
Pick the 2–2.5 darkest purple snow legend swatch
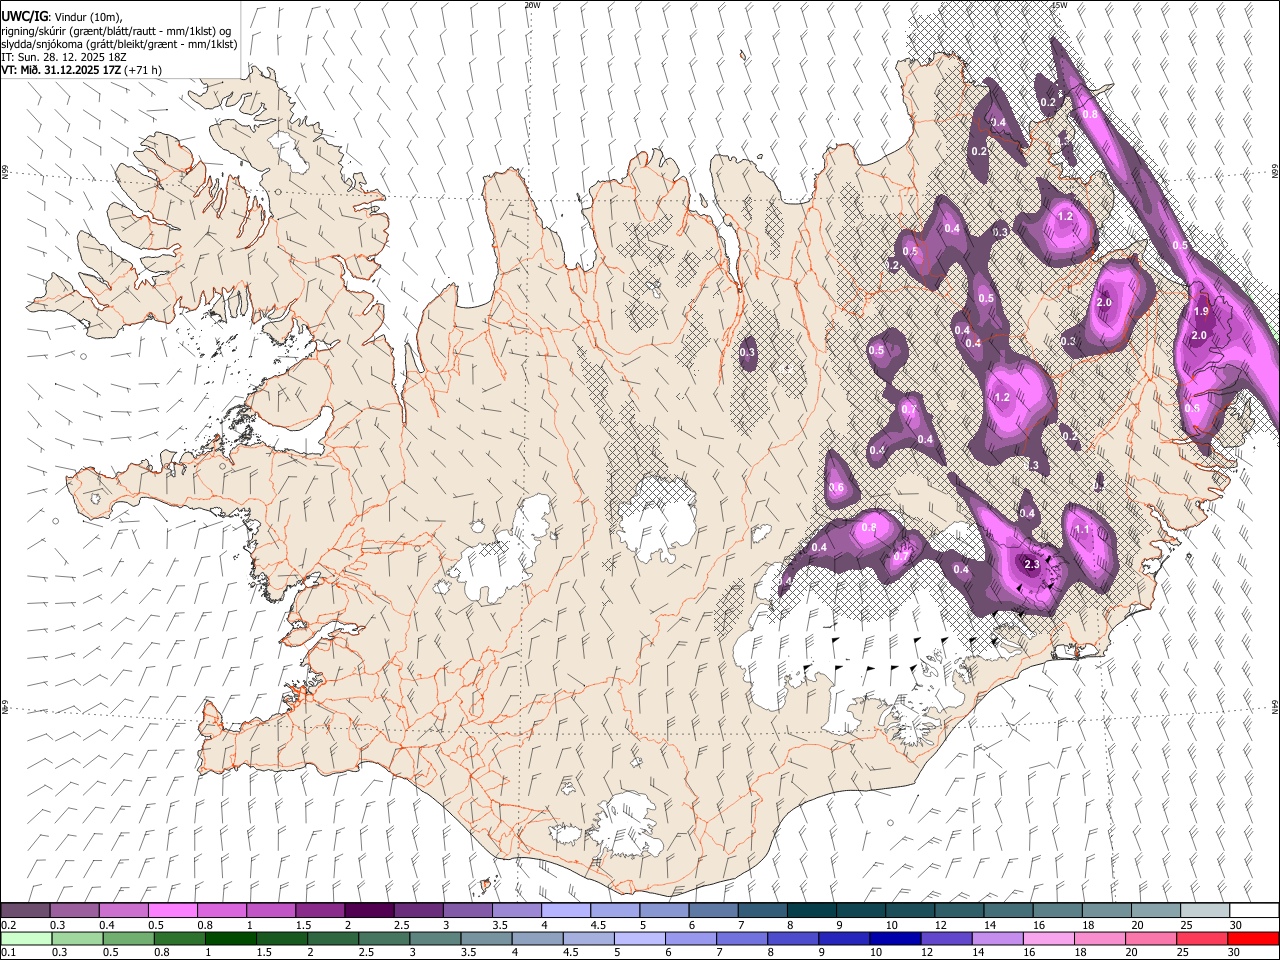click(x=368, y=910)
